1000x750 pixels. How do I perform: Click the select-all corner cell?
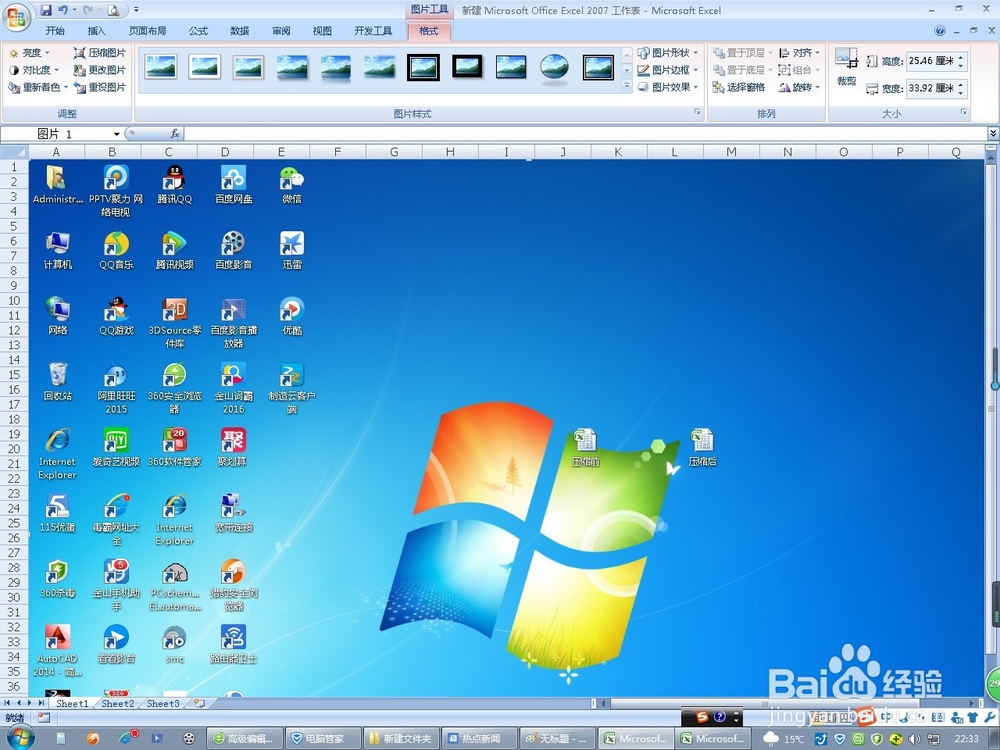14,152
